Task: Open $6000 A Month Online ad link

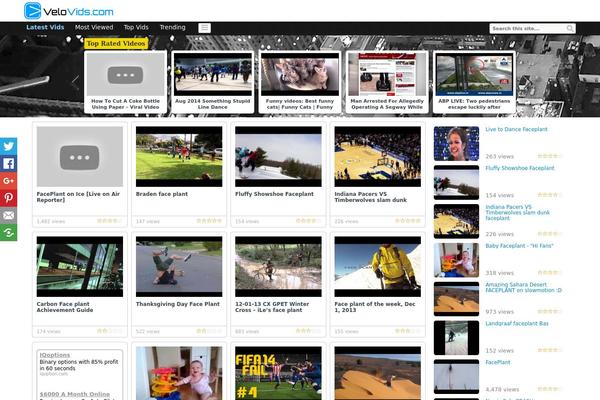Action: click(x=75, y=394)
